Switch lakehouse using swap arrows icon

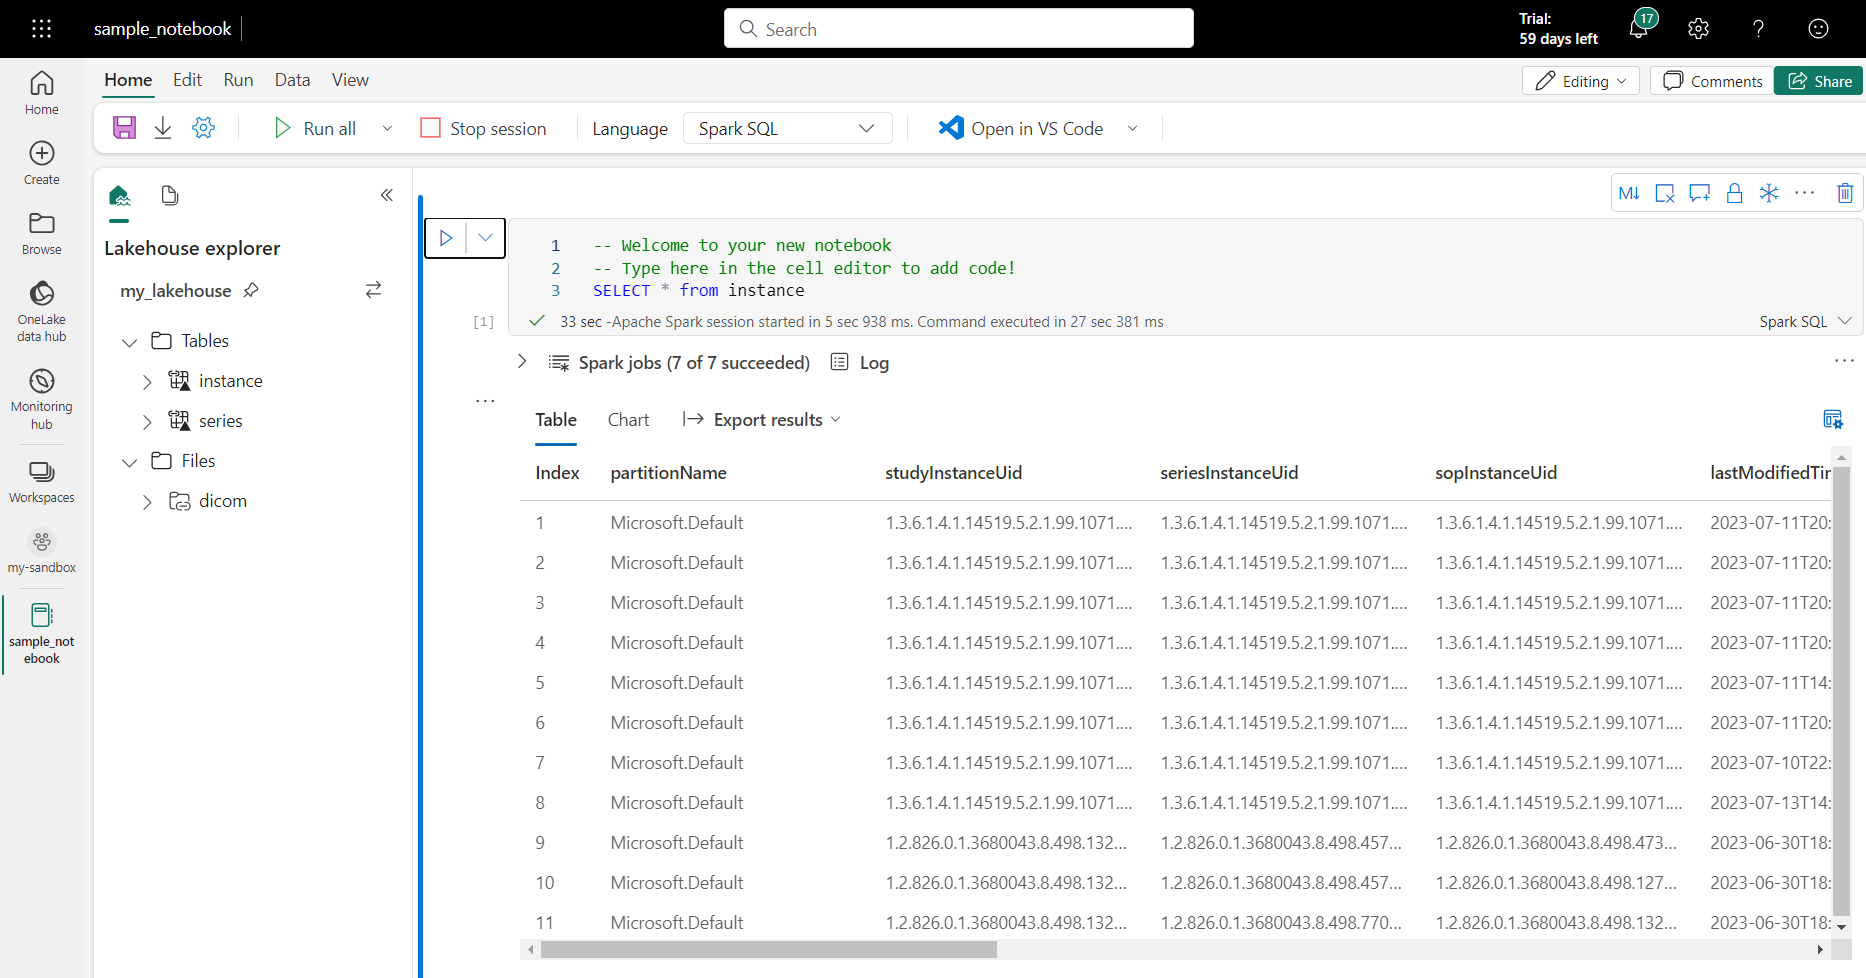coord(373,290)
